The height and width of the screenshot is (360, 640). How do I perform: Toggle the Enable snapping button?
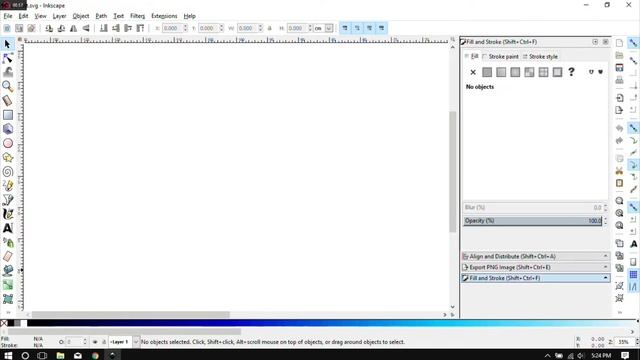[633, 43]
